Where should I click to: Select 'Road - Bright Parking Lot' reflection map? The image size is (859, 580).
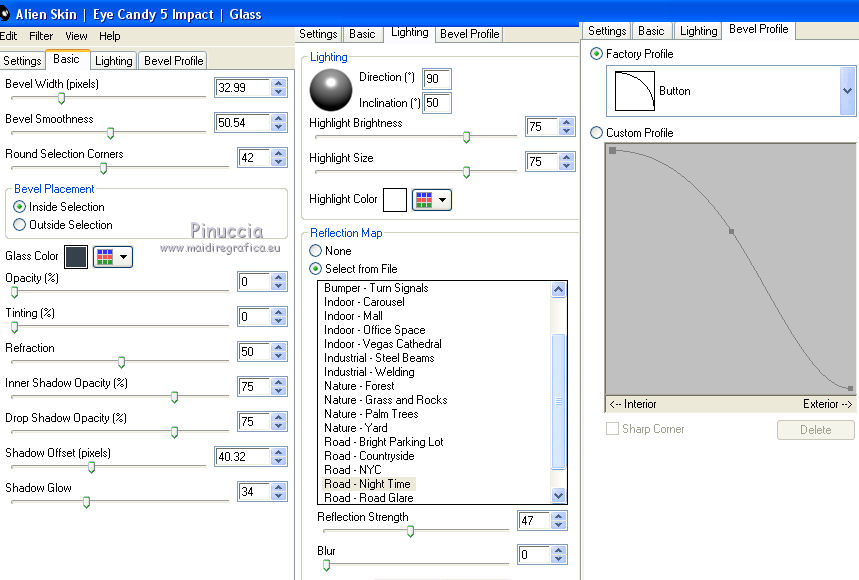pos(383,442)
